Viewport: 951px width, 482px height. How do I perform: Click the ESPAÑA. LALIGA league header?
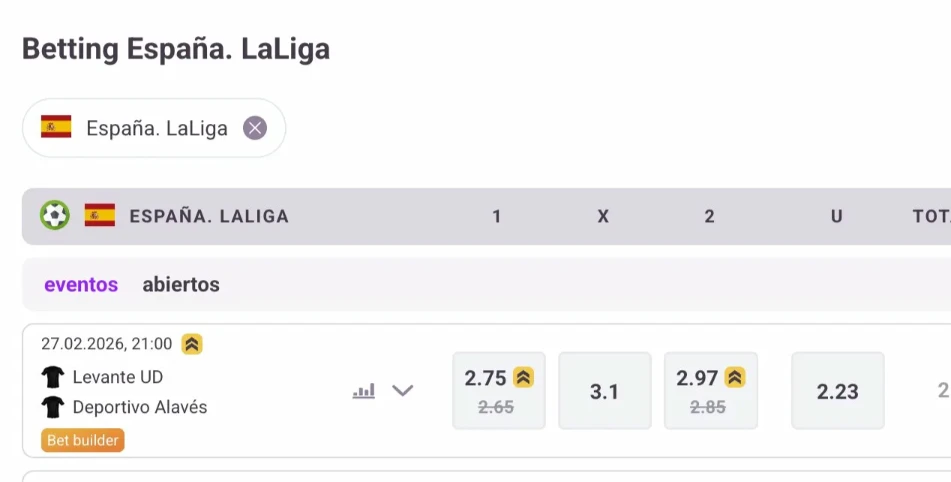click(209, 216)
